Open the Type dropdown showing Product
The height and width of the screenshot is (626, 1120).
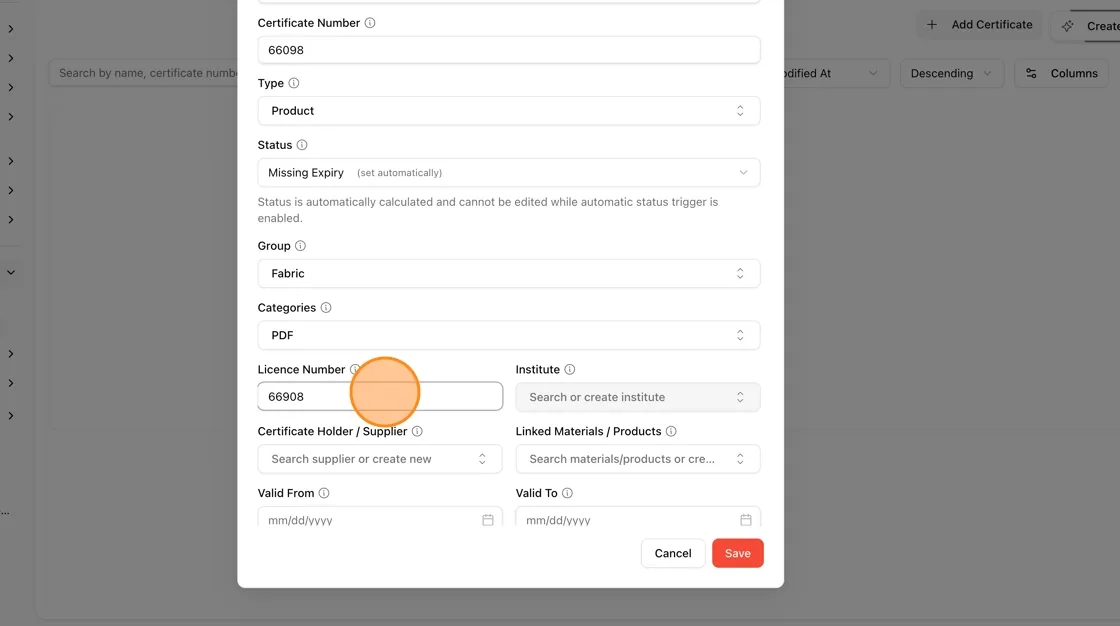[509, 111]
